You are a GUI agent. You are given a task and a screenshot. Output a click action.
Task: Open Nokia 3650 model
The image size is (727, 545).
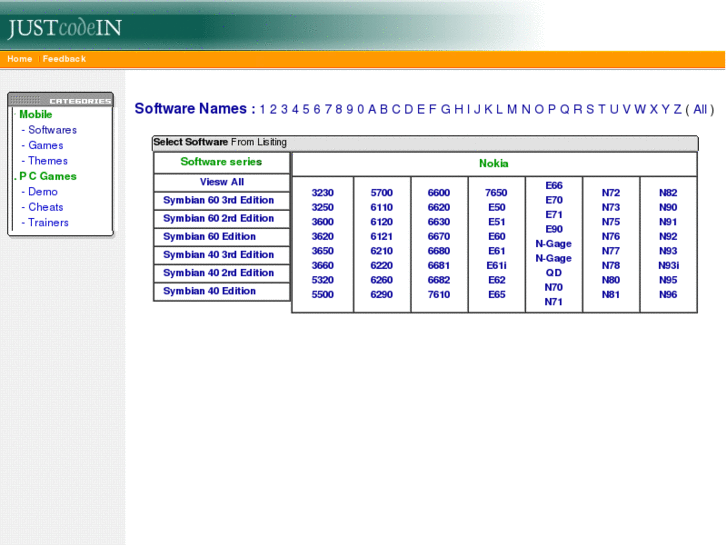coord(322,251)
